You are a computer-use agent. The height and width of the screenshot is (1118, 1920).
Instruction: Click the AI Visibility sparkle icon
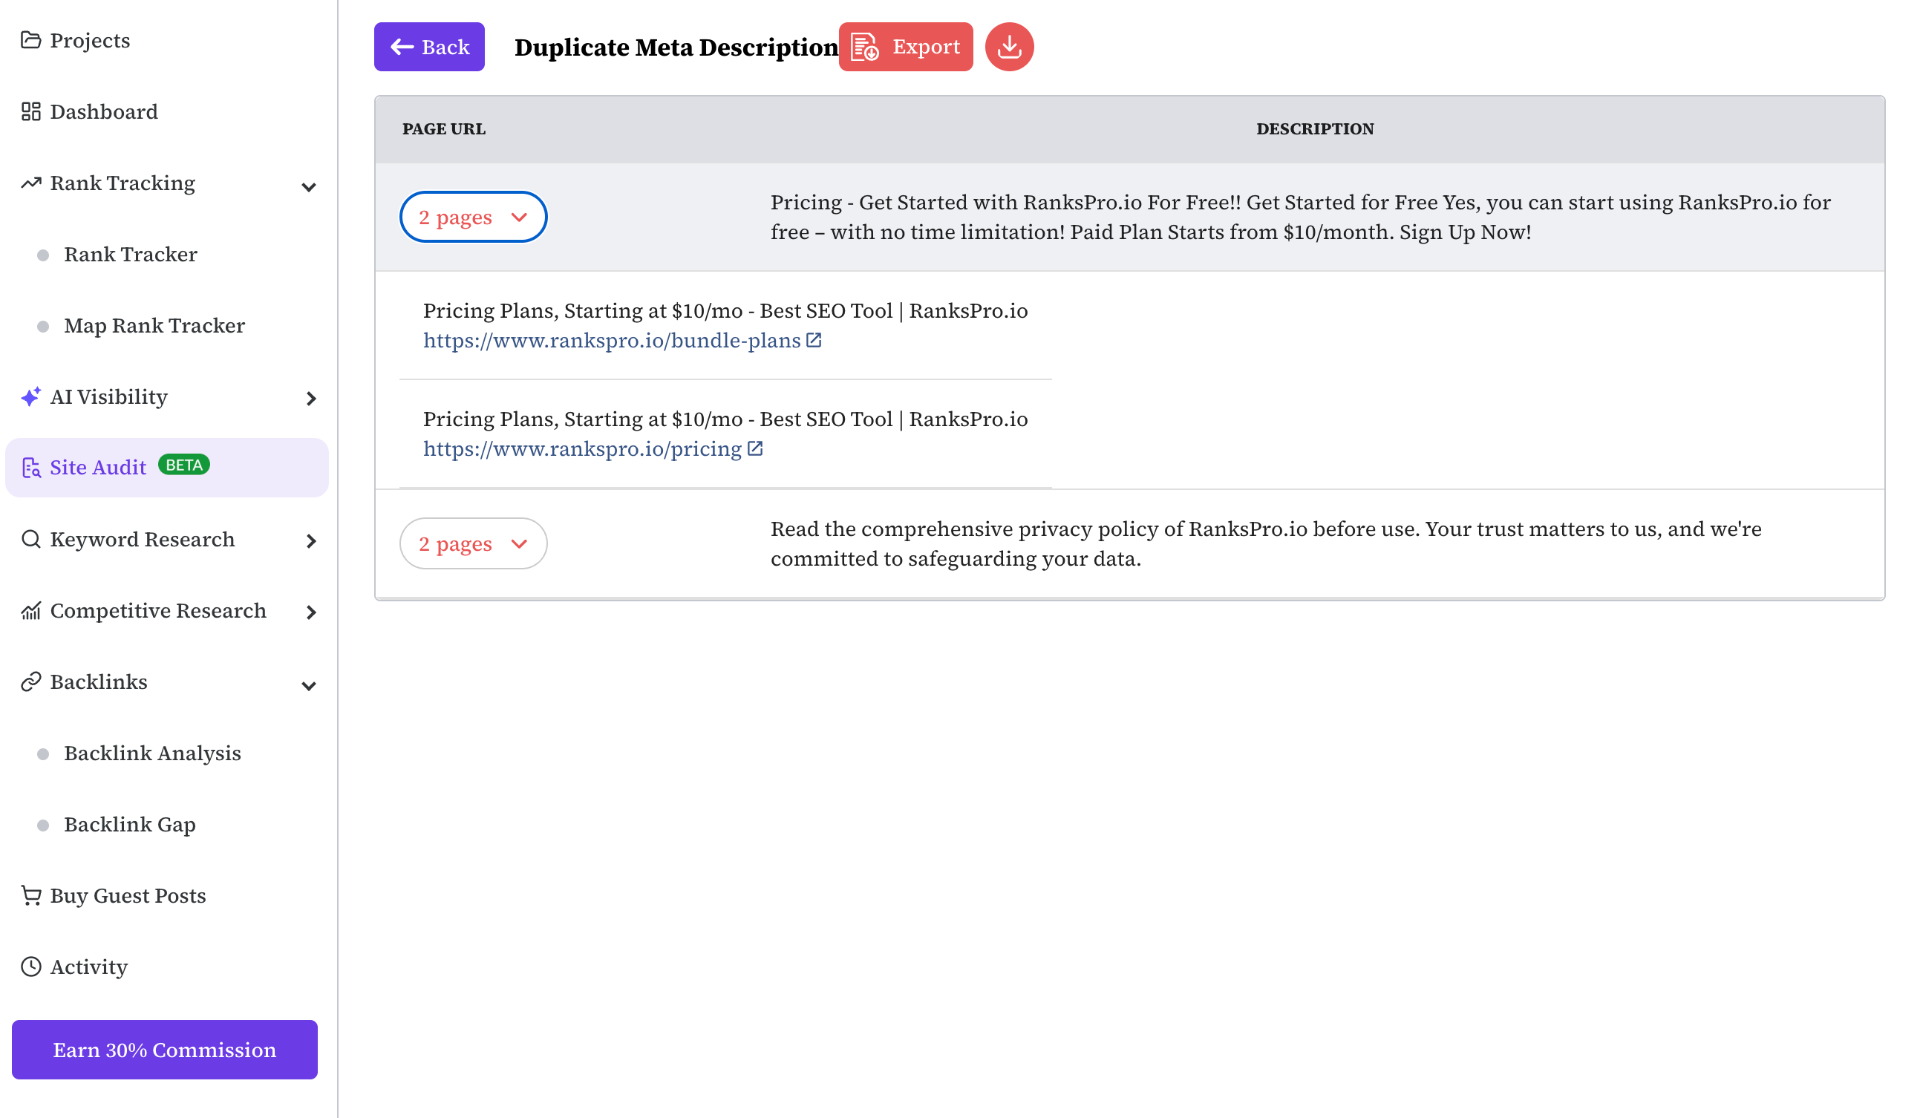click(31, 396)
